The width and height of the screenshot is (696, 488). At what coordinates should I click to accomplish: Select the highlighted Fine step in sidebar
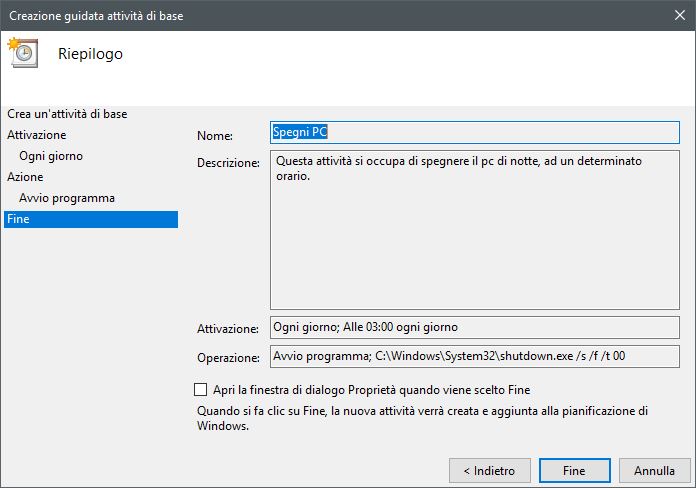(91, 219)
